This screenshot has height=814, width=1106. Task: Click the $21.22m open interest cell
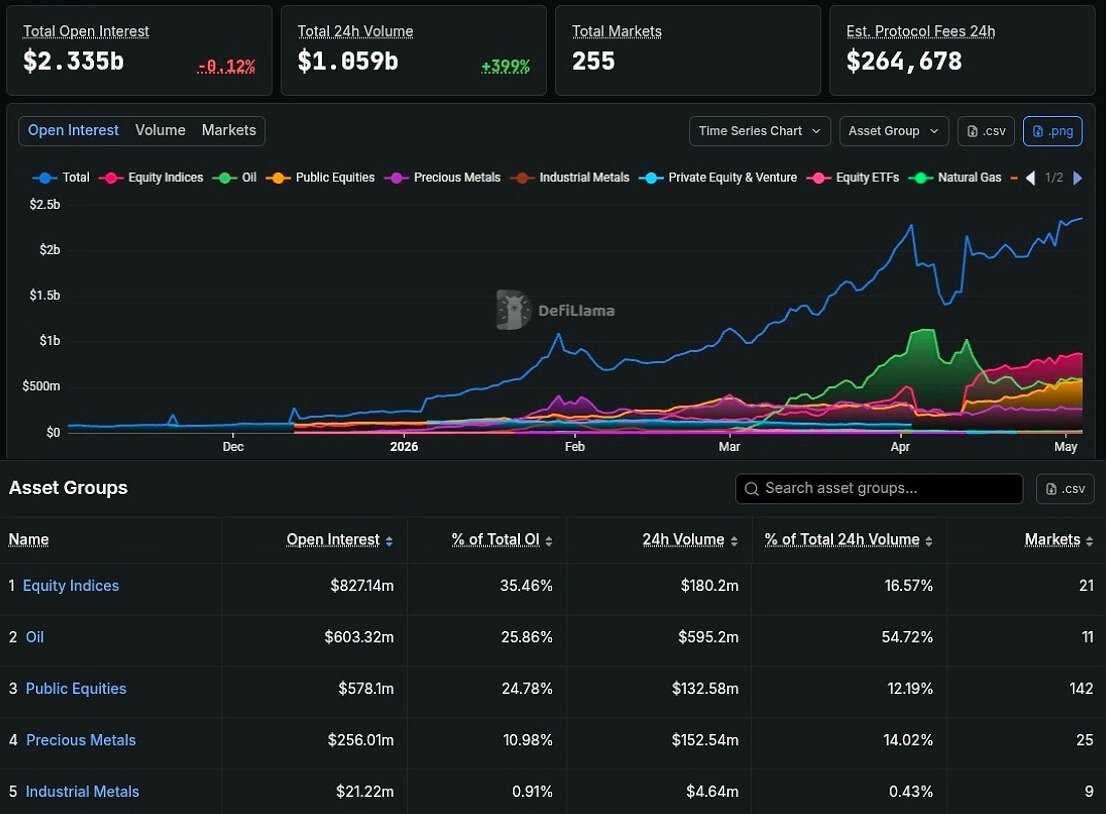click(365, 791)
